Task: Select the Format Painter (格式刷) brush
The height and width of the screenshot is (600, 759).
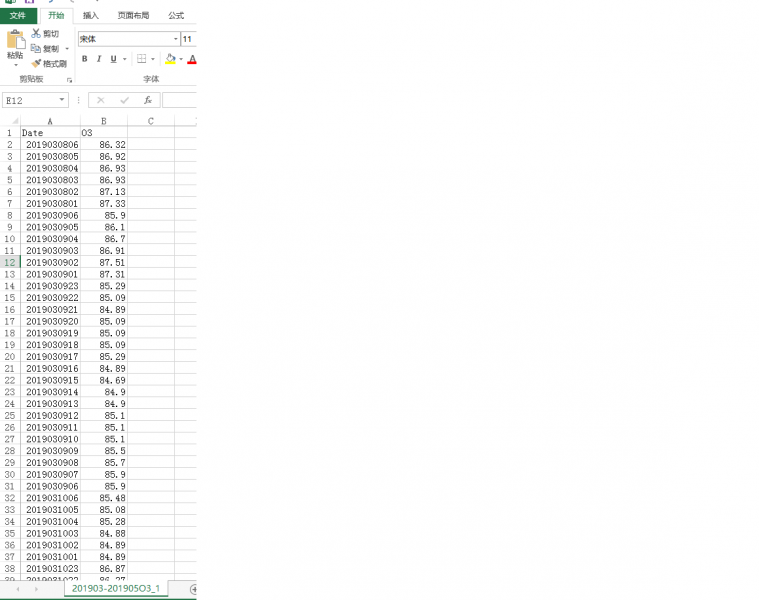Action: click(x=36, y=63)
